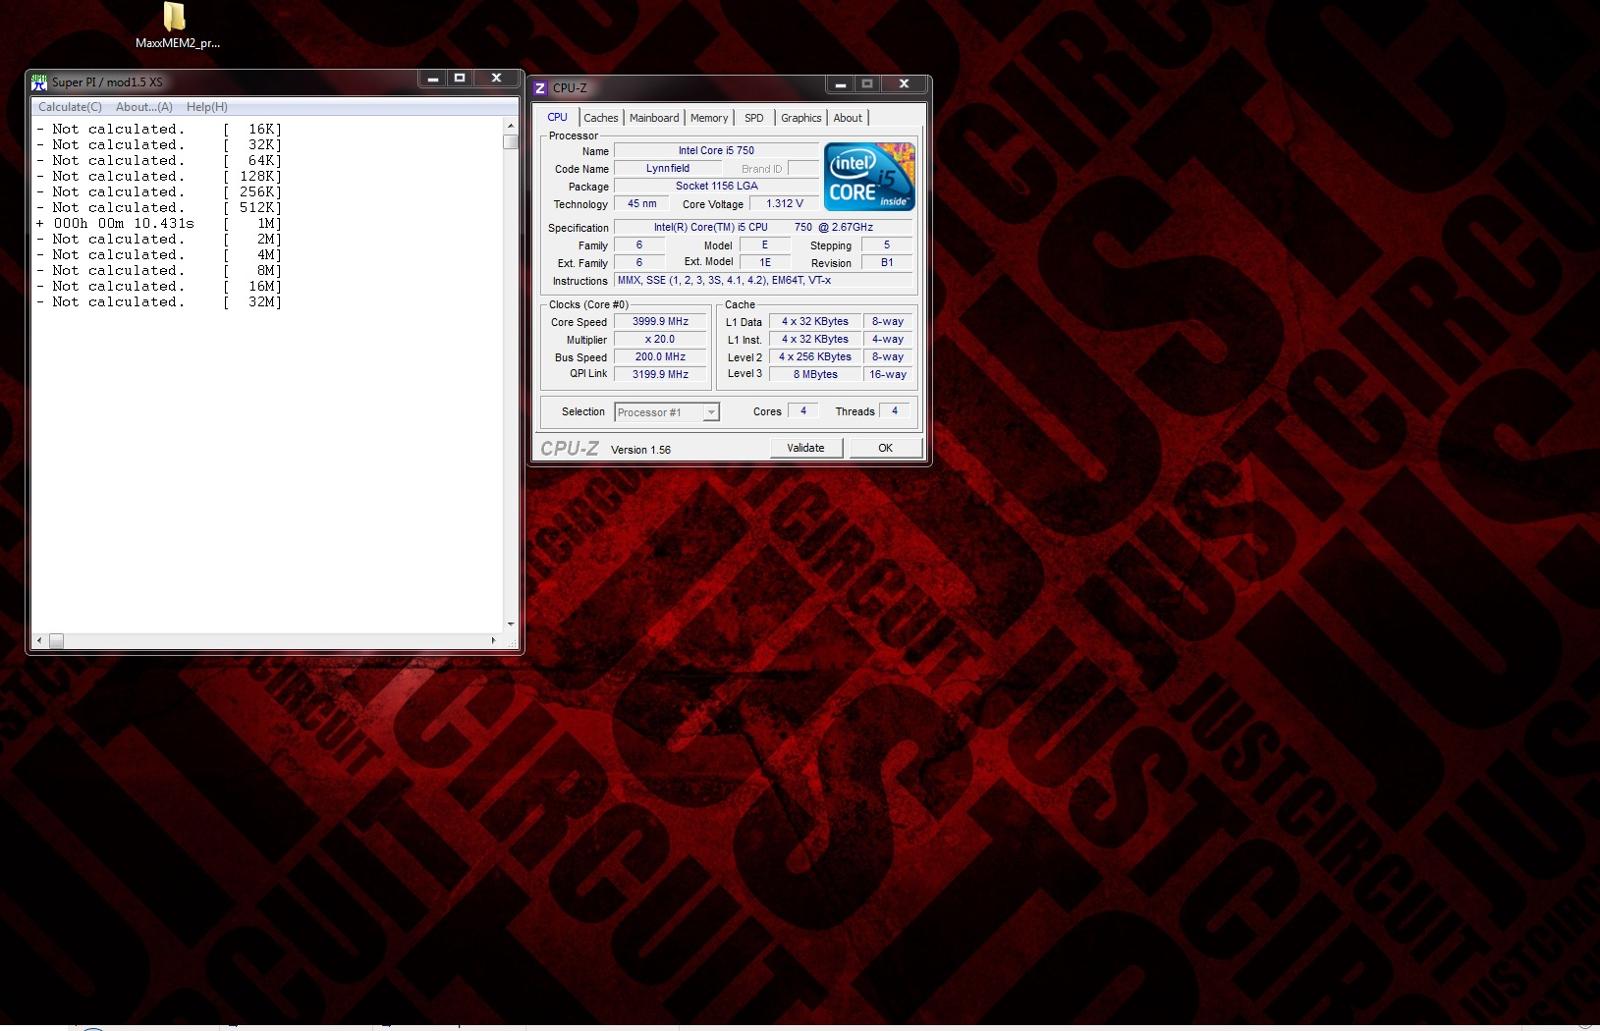Click the Revision value 'B1'
The image size is (1600, 1031).
pyautogui.click(x=887, y=263)
